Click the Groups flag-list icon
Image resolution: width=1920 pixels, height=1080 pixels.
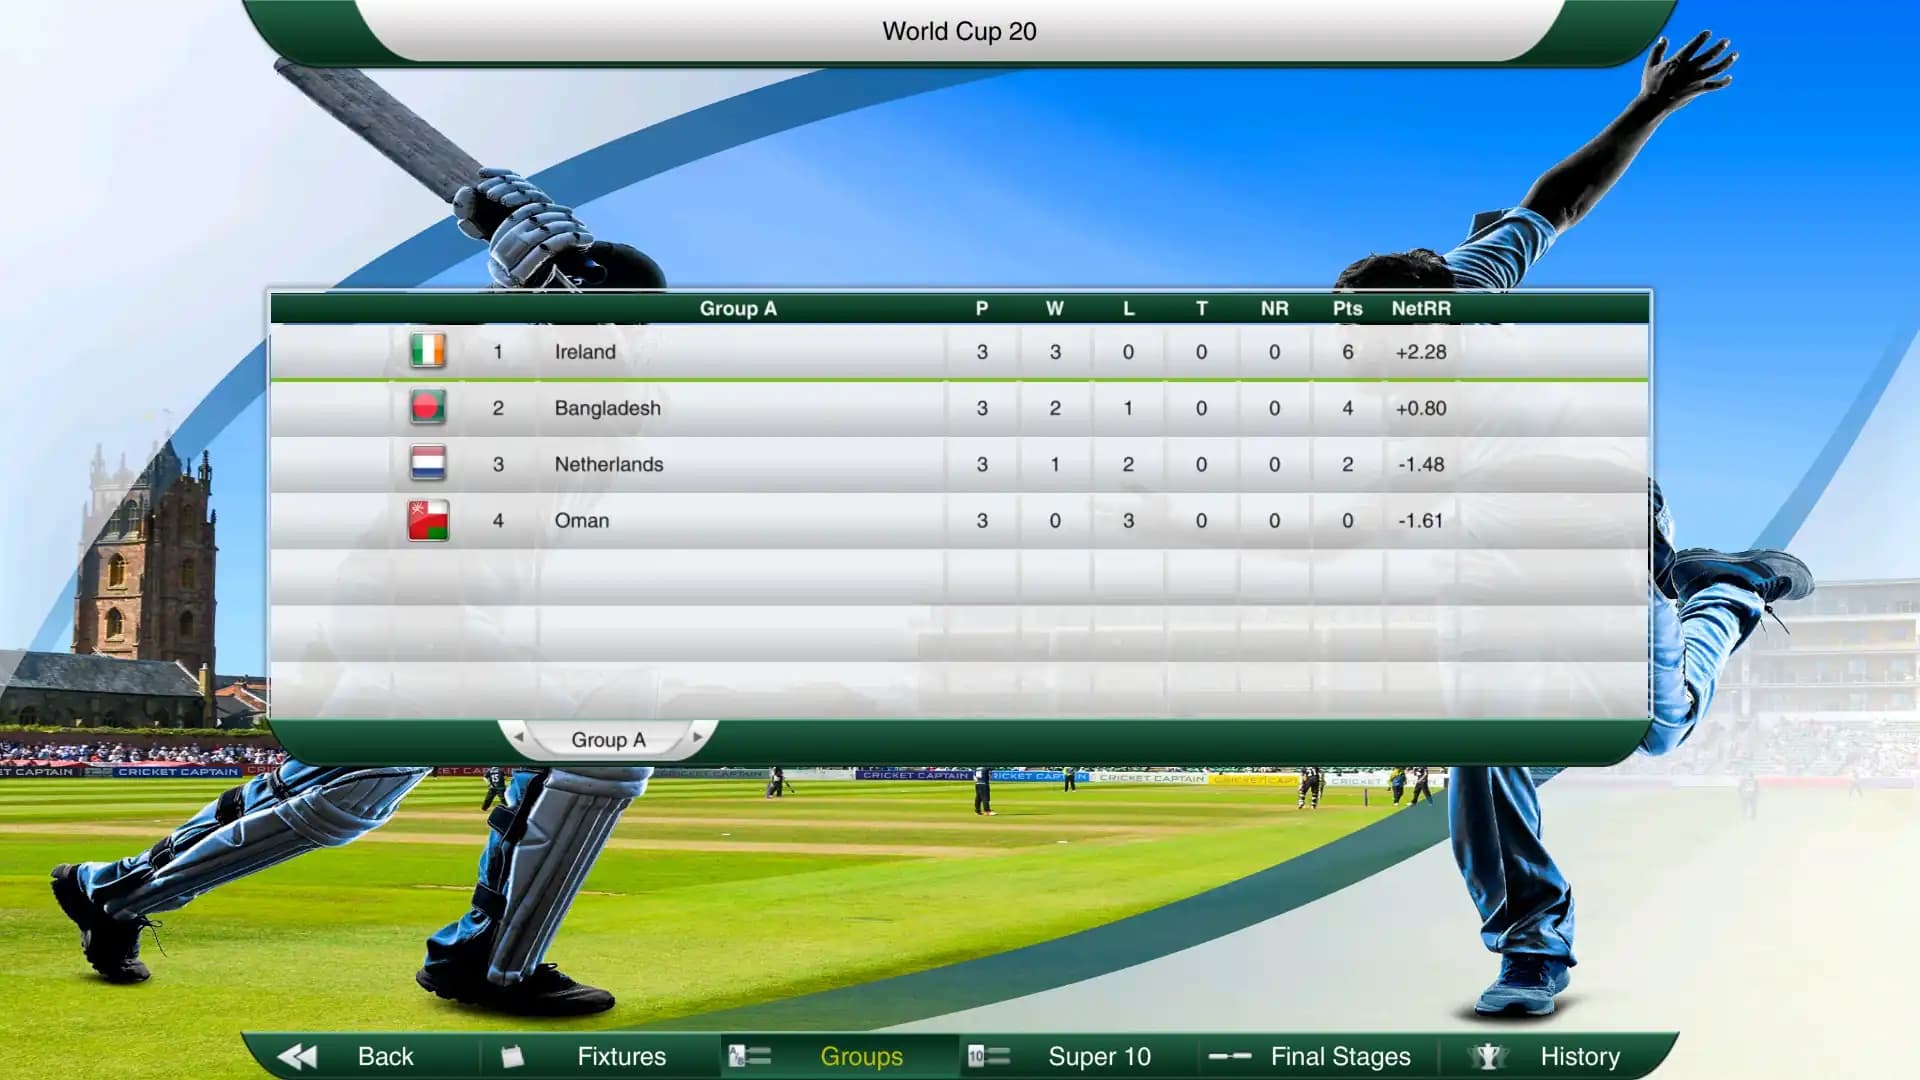click(748, 1056)
